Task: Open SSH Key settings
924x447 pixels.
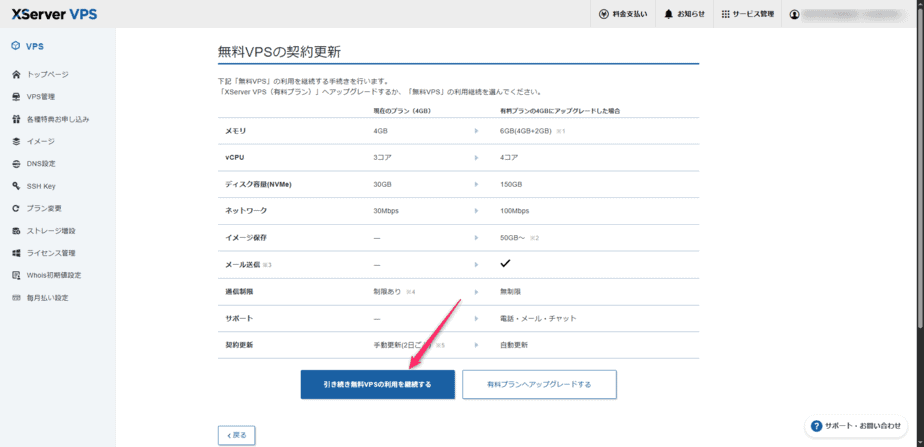Action: pos(41,186)
